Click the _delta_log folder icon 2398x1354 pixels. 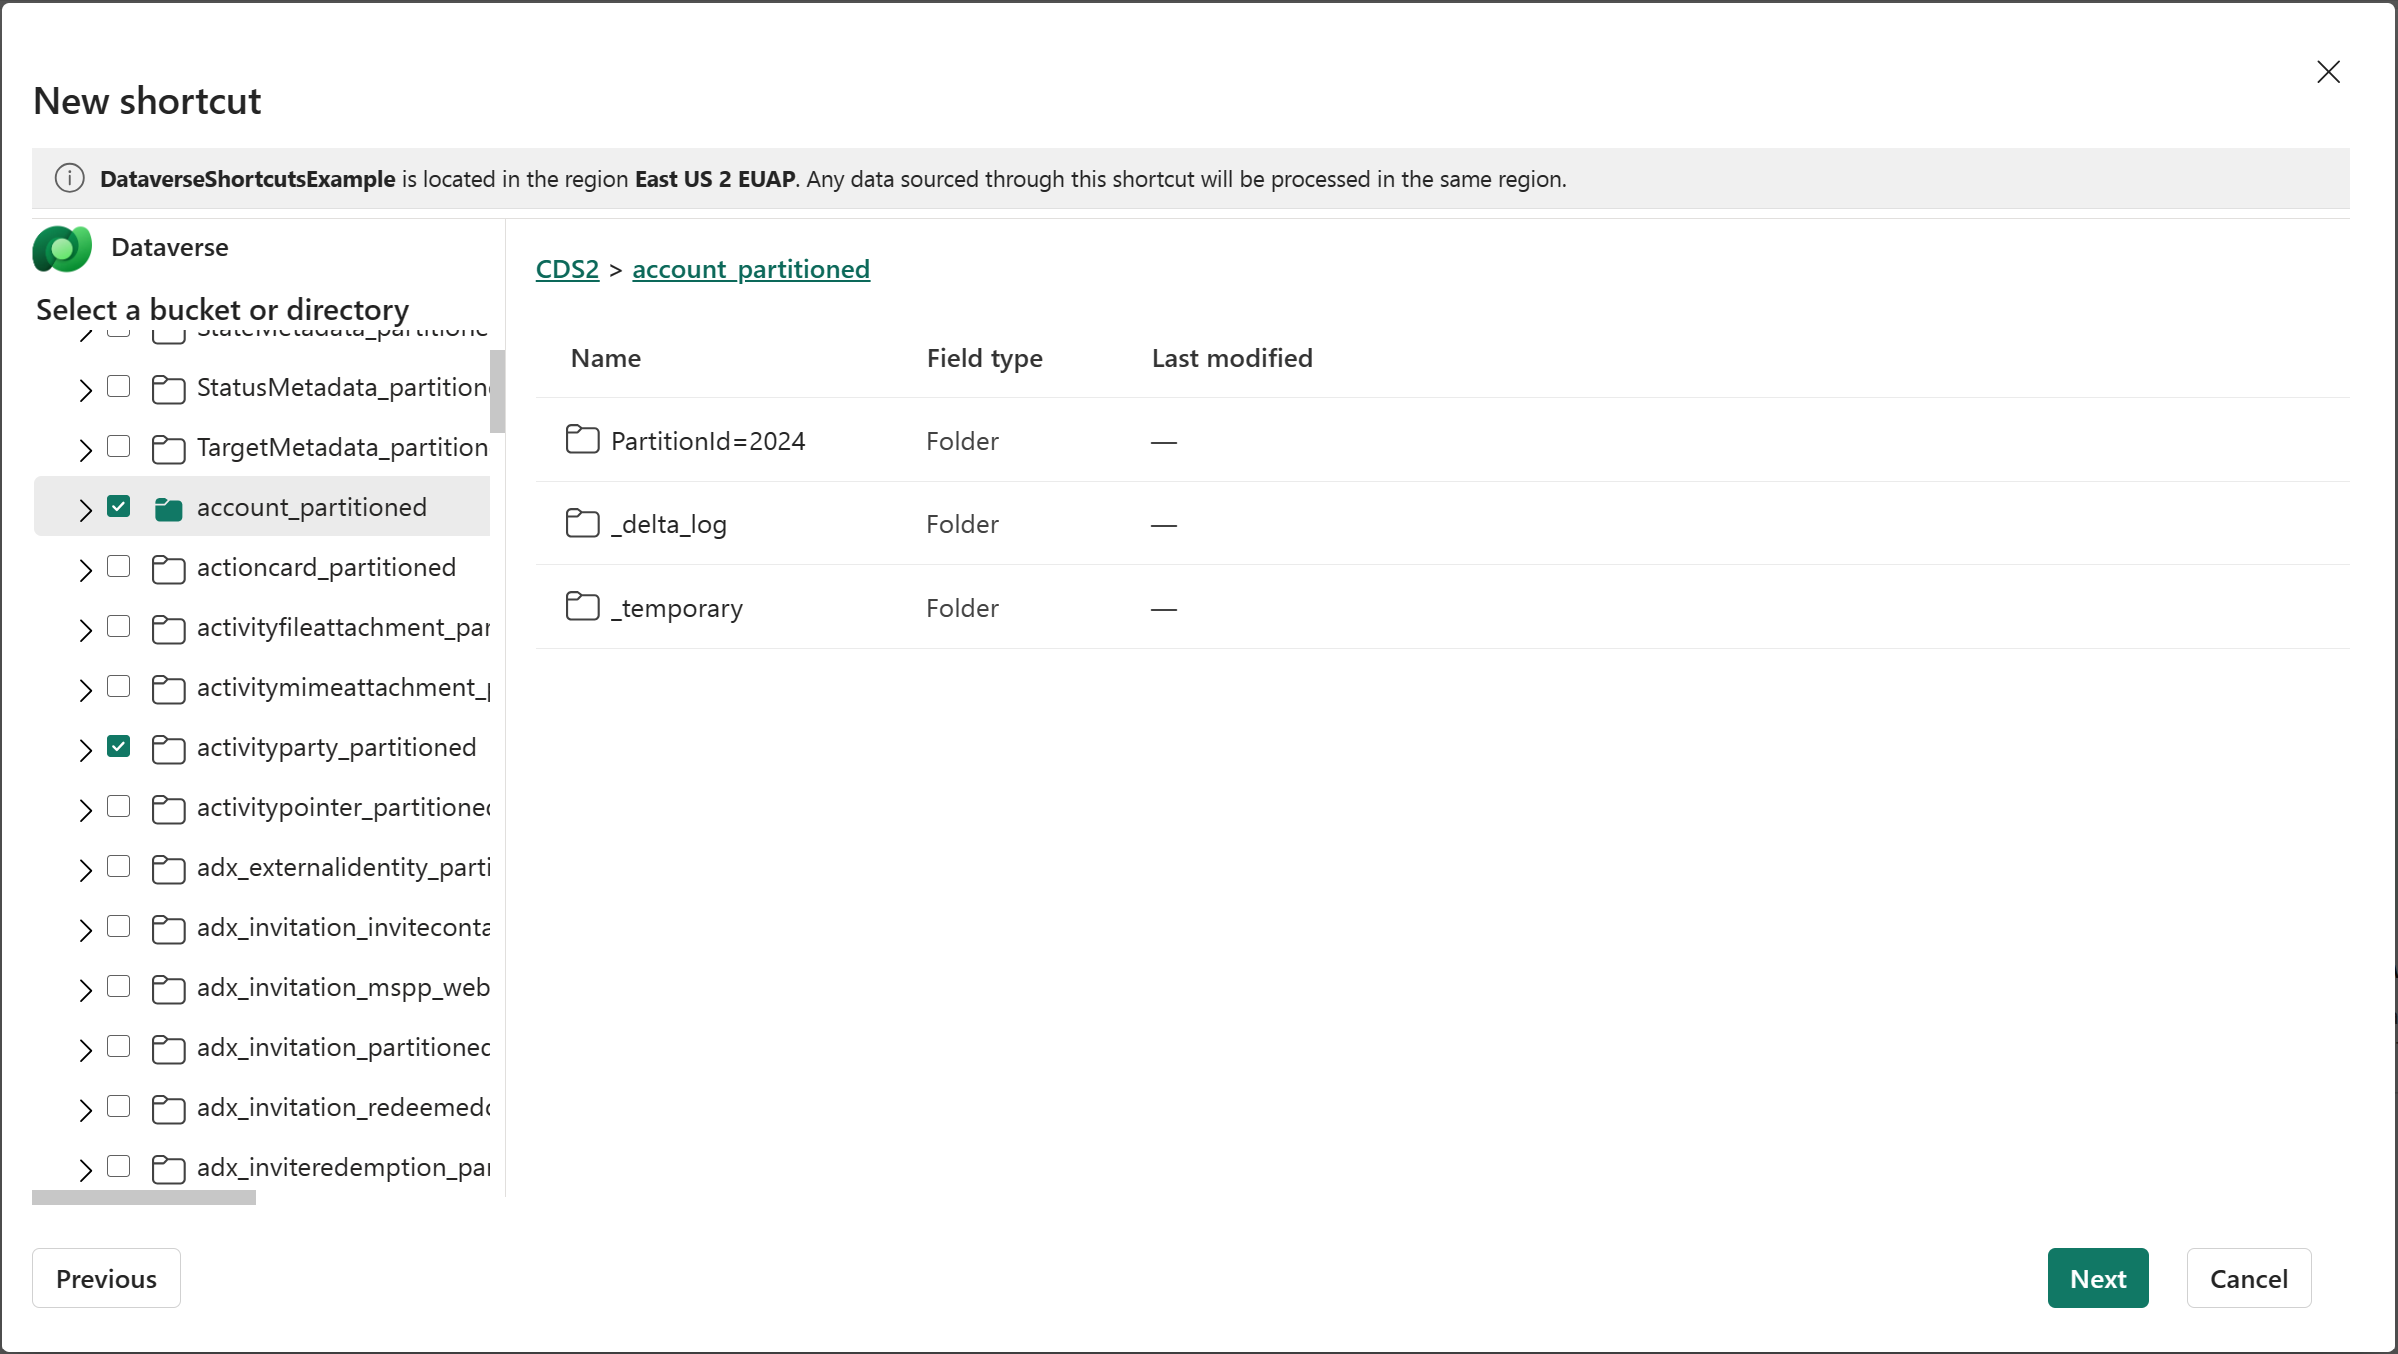pos(583,522)
